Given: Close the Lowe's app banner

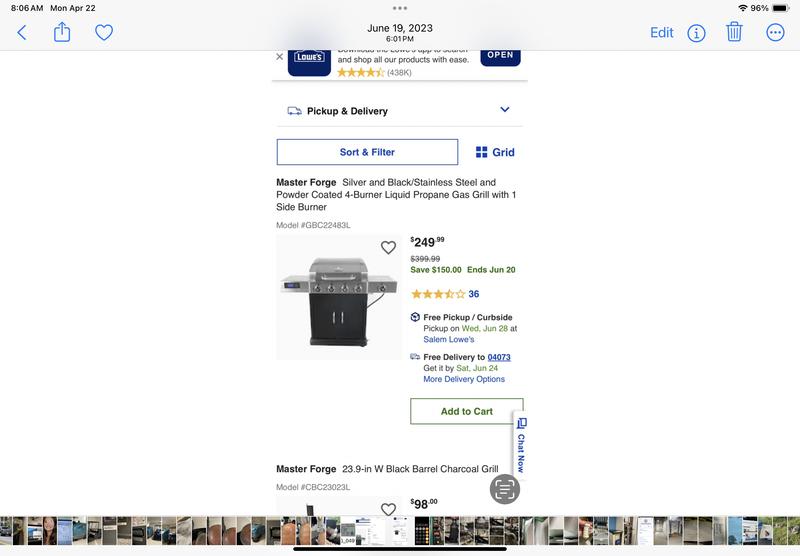Looking at the screenshot, I should pos(280,57).
